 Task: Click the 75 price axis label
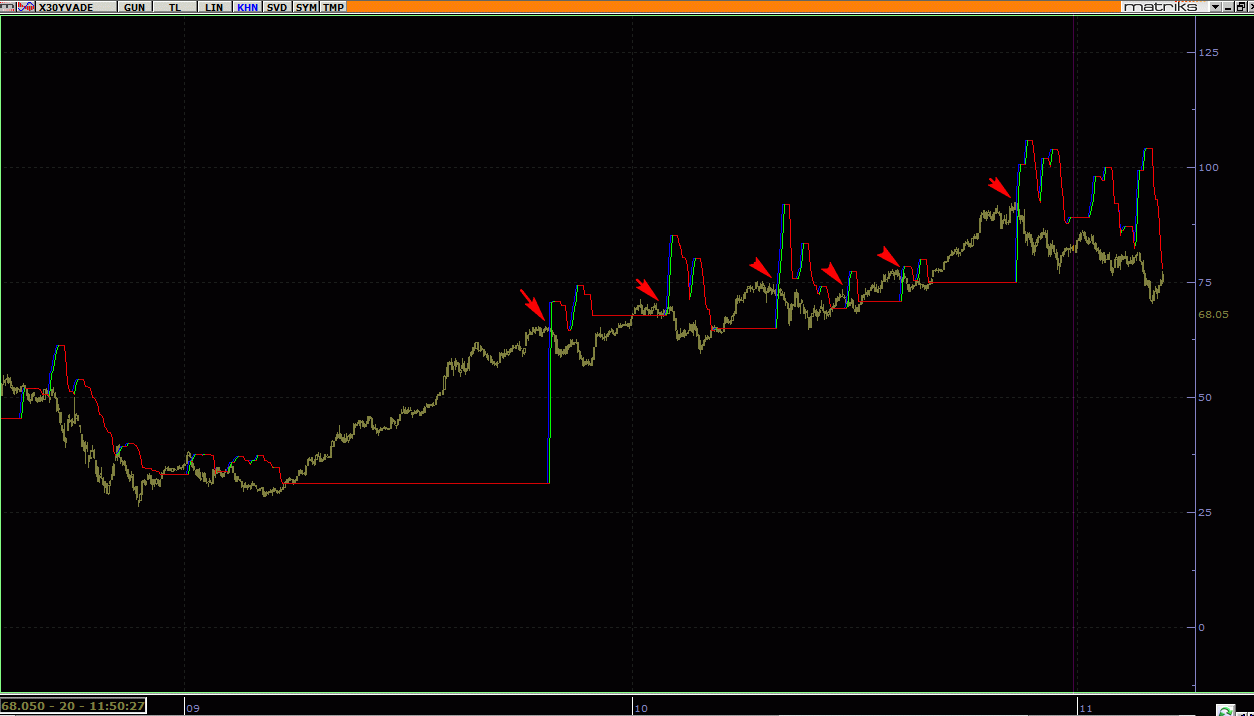(1206, 283)
